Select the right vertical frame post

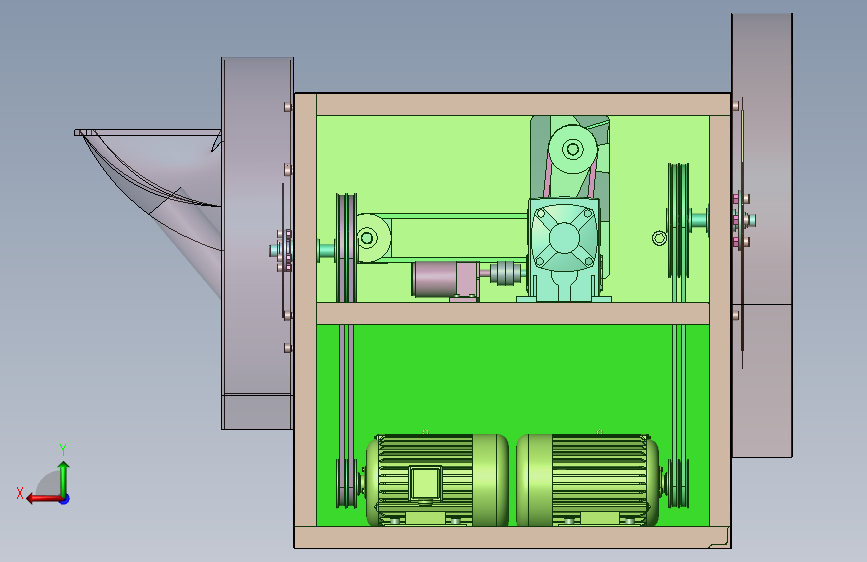720,321
